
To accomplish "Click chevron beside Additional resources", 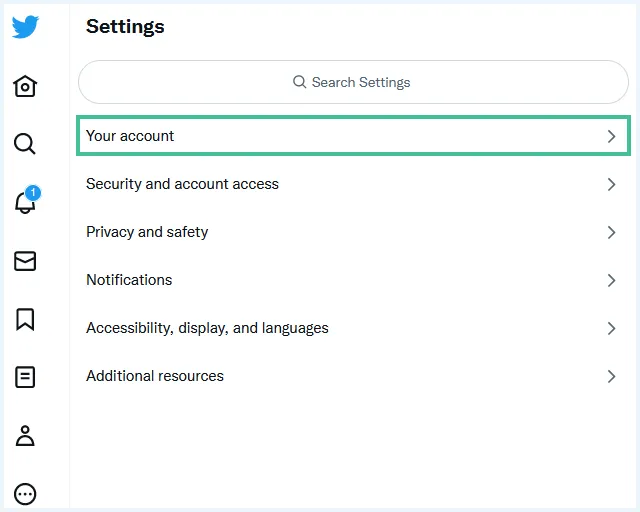I will pyautogui.click(x=611, y=376).
